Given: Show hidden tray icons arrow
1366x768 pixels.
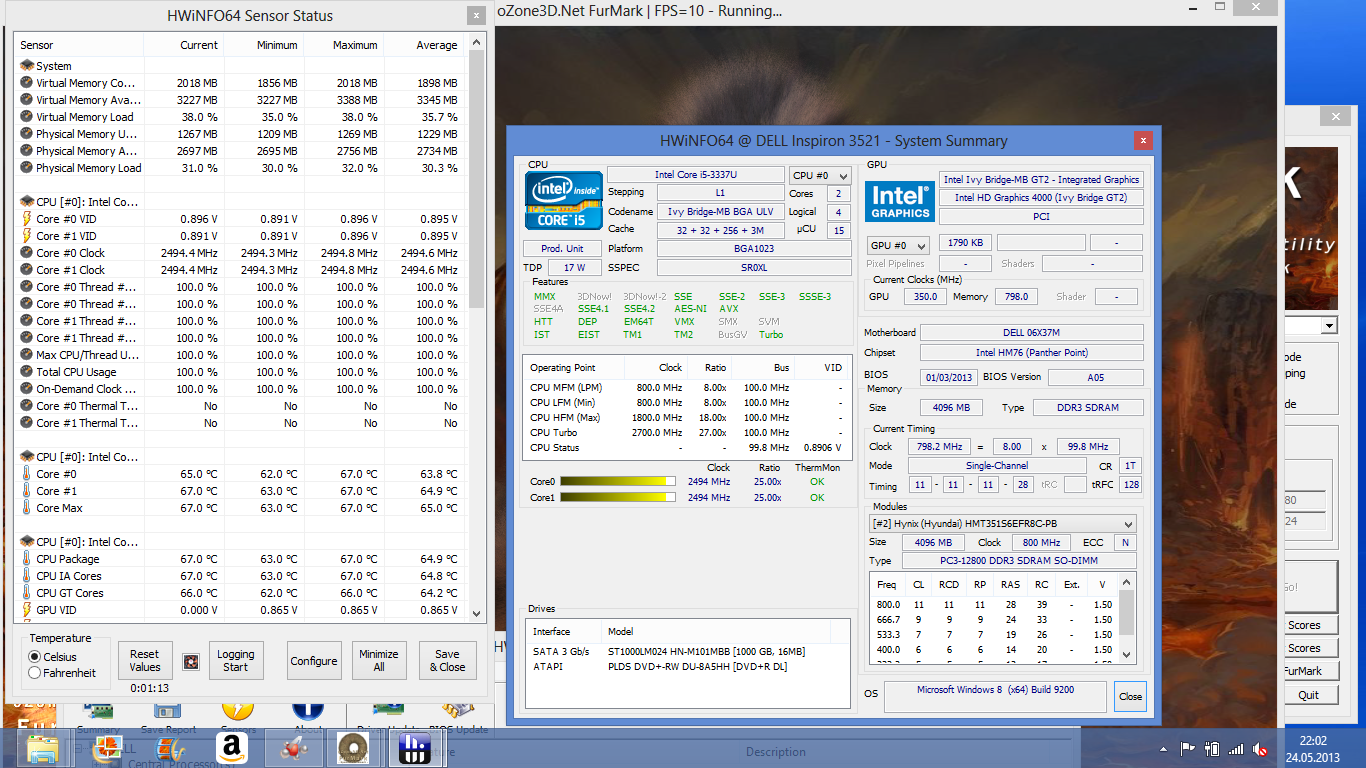Looking at the screenshot, I should tap(1163, 748).
